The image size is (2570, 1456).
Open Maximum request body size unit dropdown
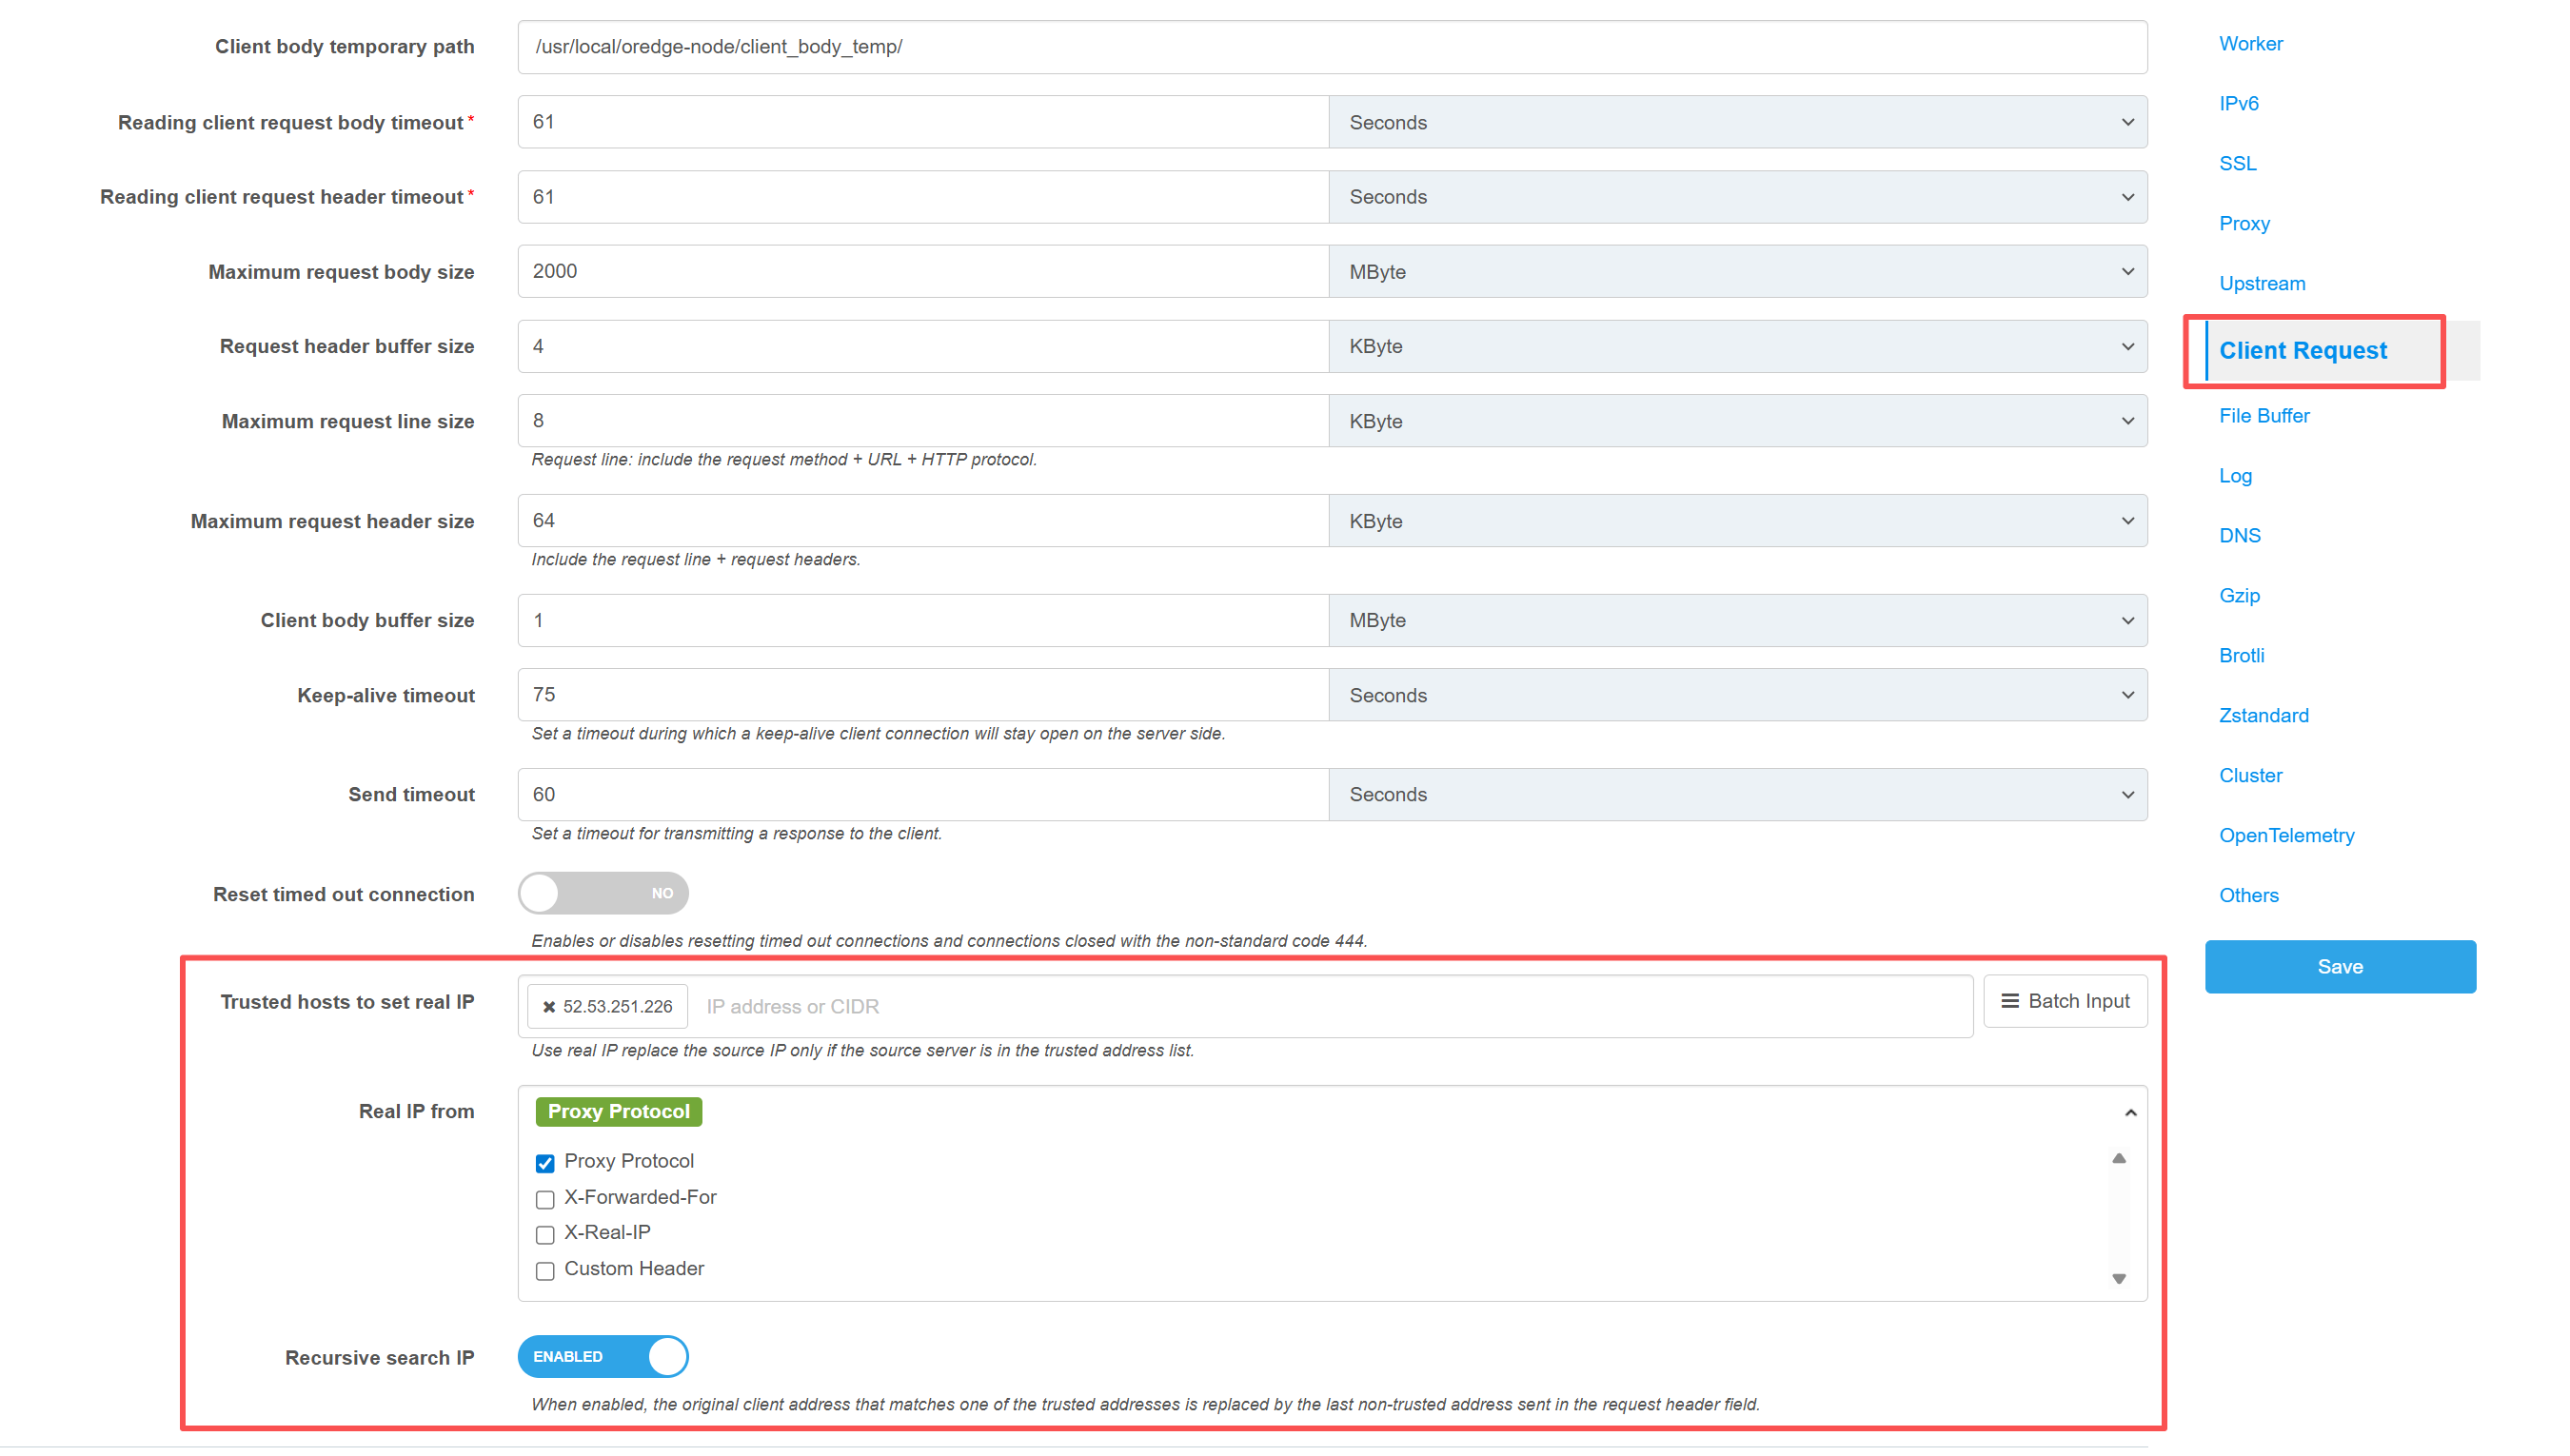[1737, 272]
